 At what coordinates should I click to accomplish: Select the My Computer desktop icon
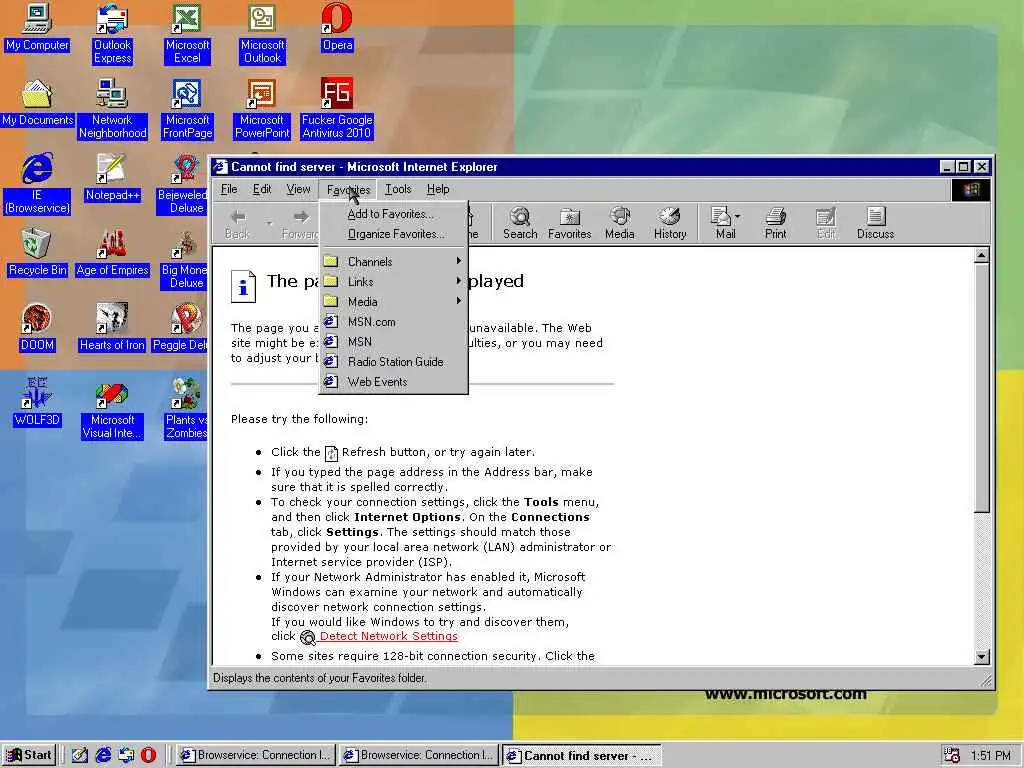[37, 27]
